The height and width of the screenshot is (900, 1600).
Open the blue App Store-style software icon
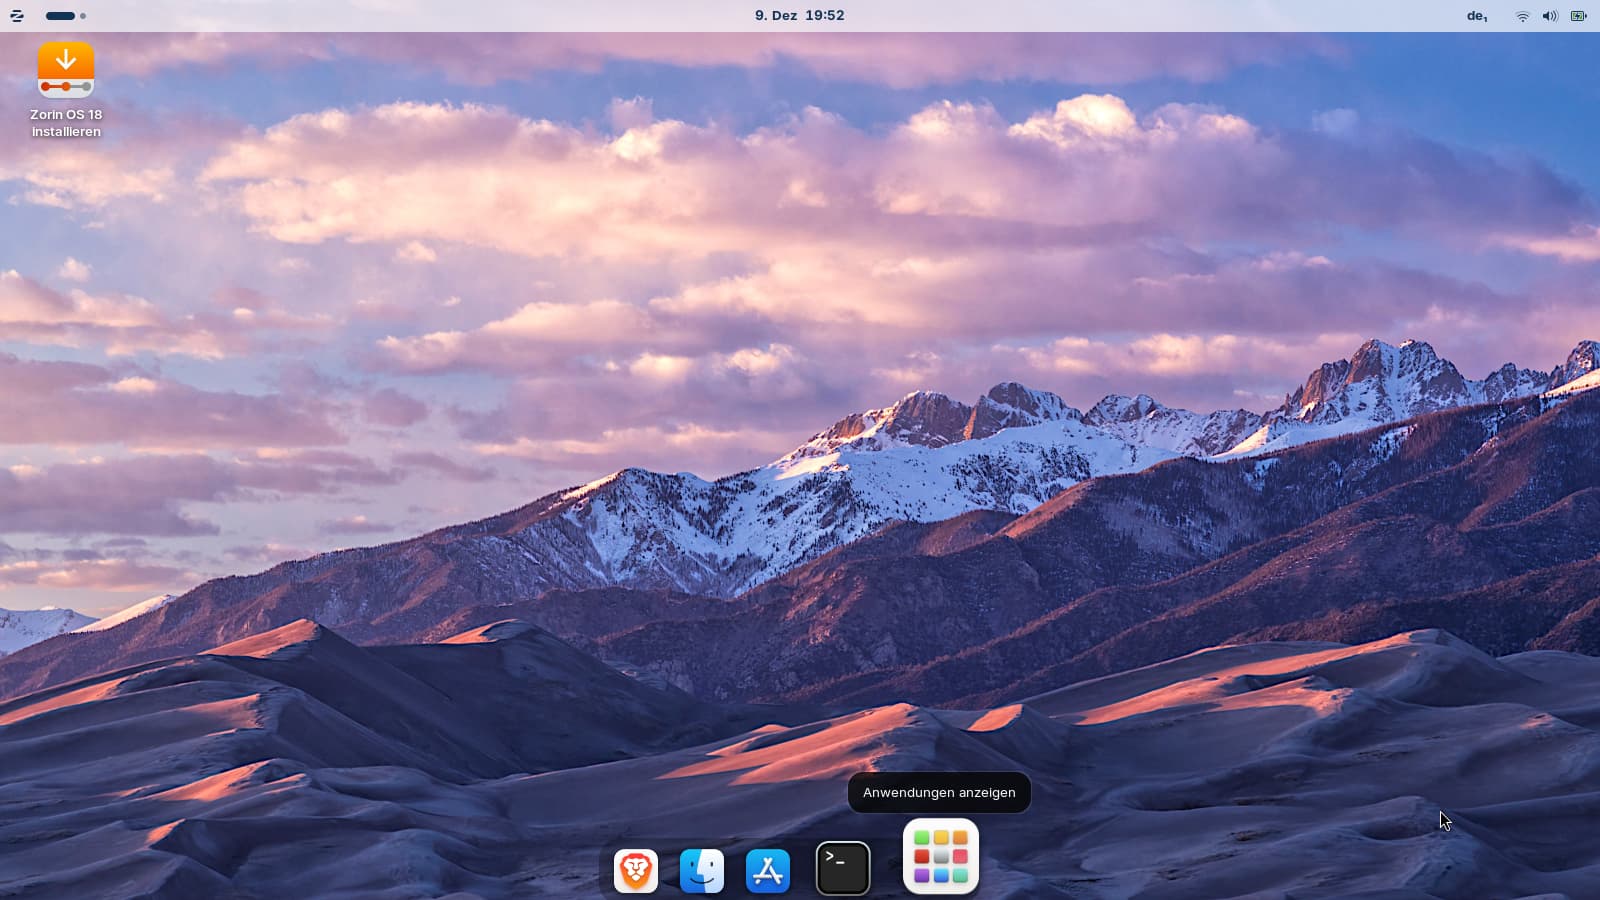768,870
